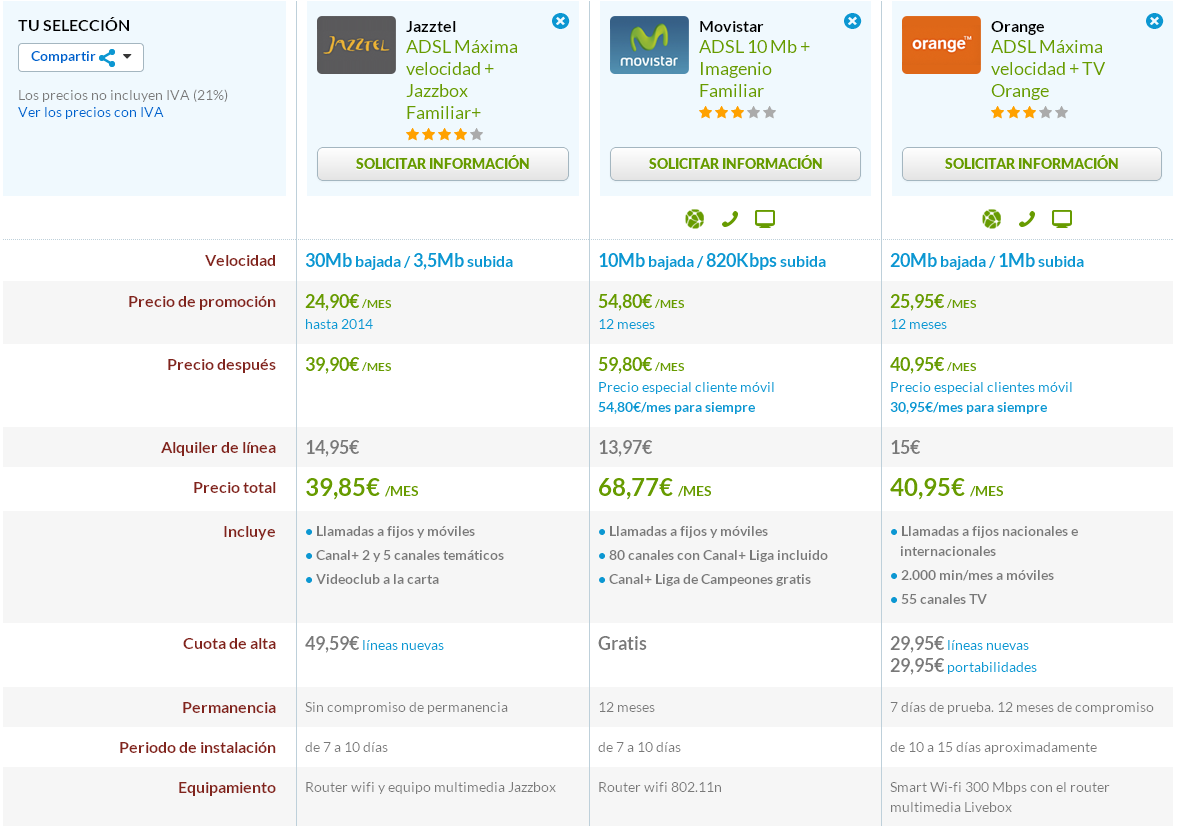Viewport: 1177px width, 826px height.
Task: Click Movistar 'Precio especial cliente móvil' text
Action: pyautogui.click(x=686, y=387)
